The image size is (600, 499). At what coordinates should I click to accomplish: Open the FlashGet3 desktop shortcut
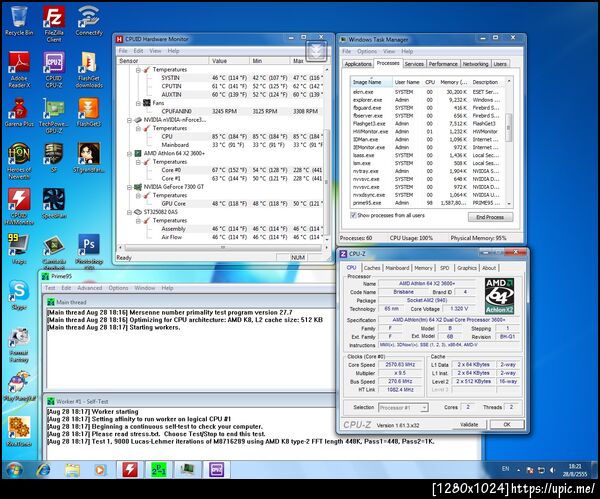pyautogui.click(x=89, y=112)
